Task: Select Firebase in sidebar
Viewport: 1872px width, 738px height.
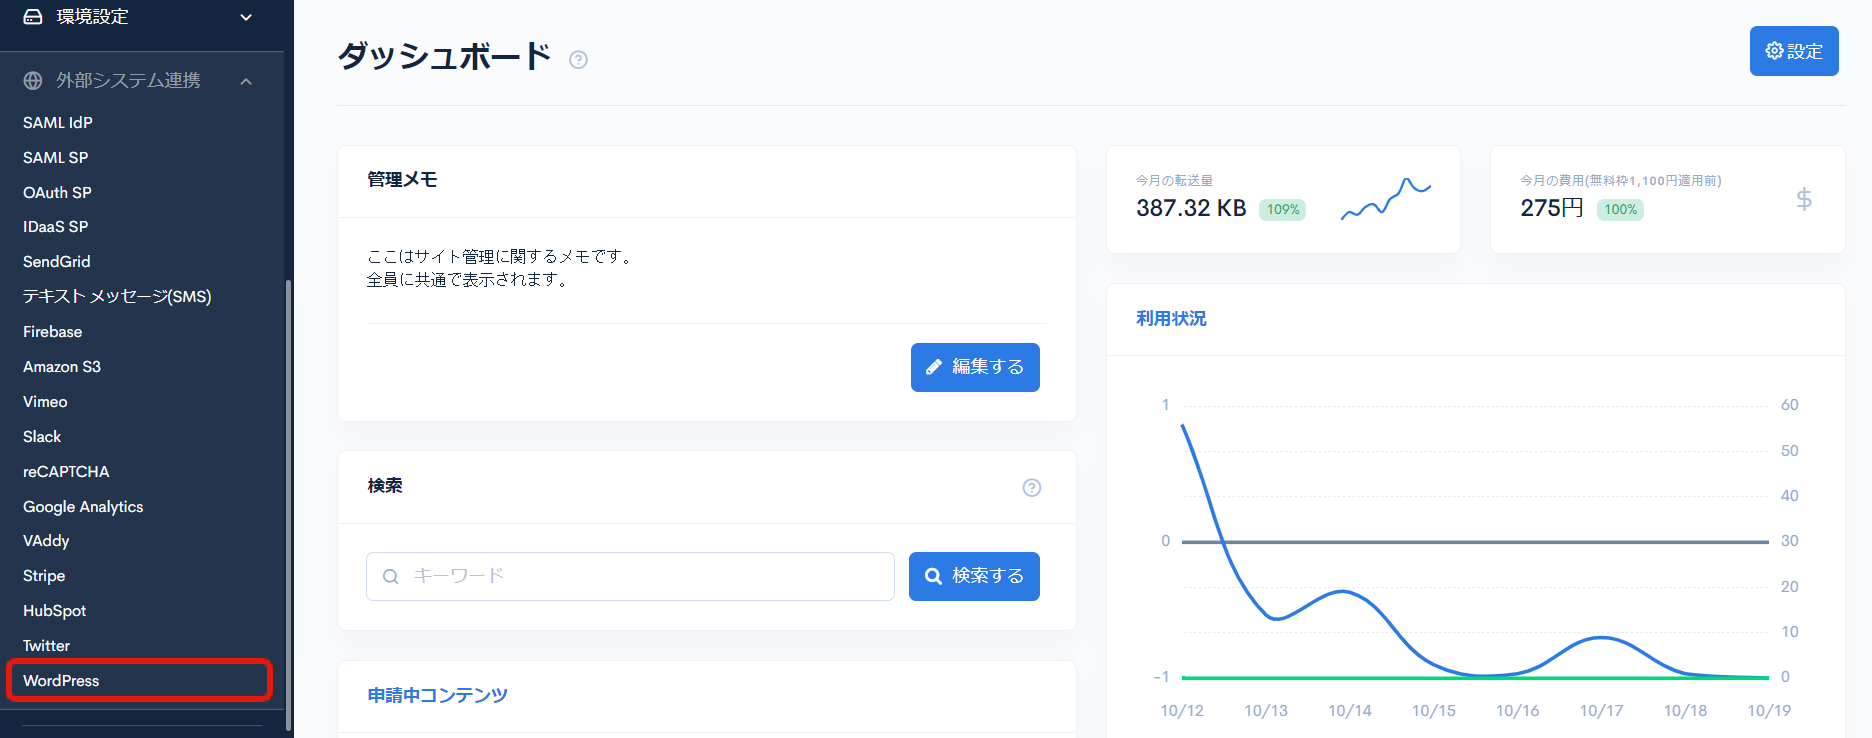Action: tap(53, 331)
